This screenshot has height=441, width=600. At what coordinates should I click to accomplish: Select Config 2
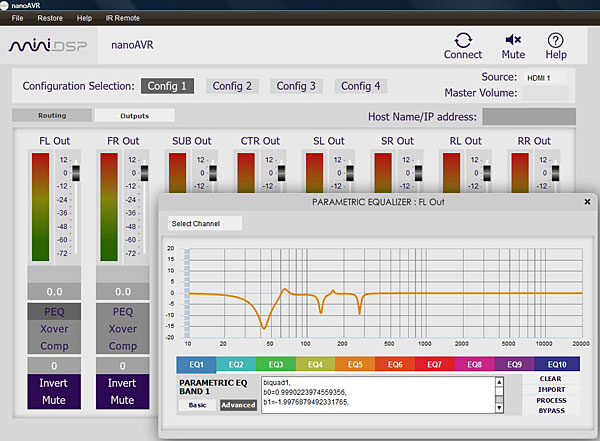[232, 86]
